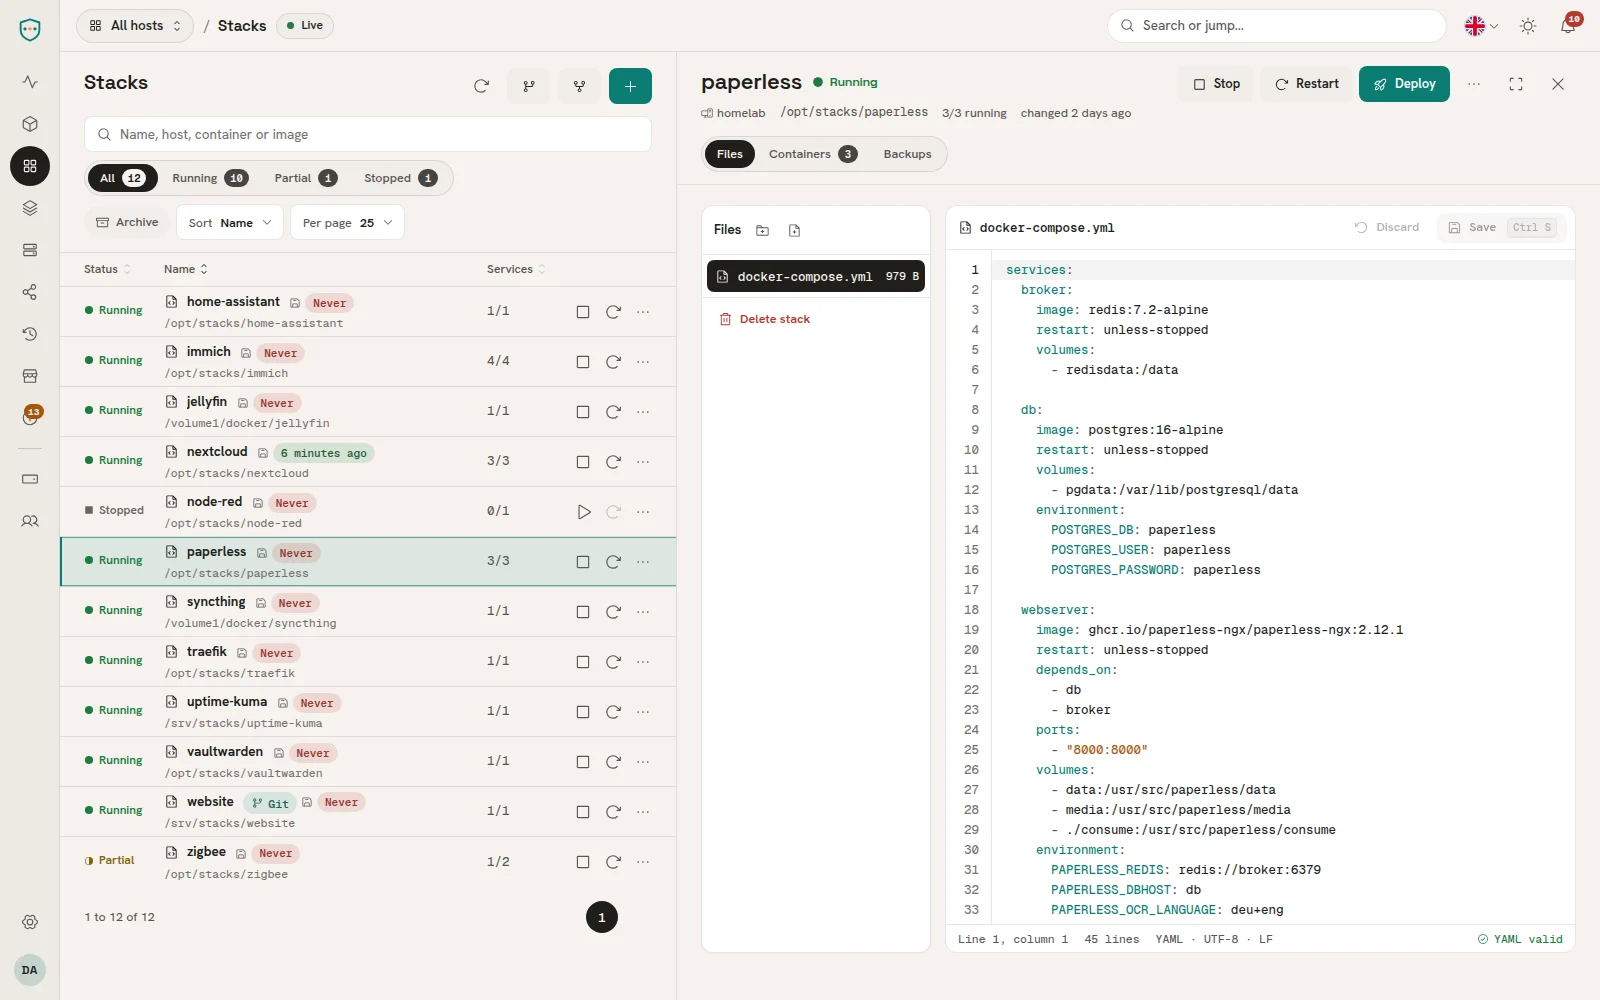The height and width of the screenshot is (1000, 1600).
Task: Toggle the light/dark theme sun icon
Action: [x=1528, y=26]
